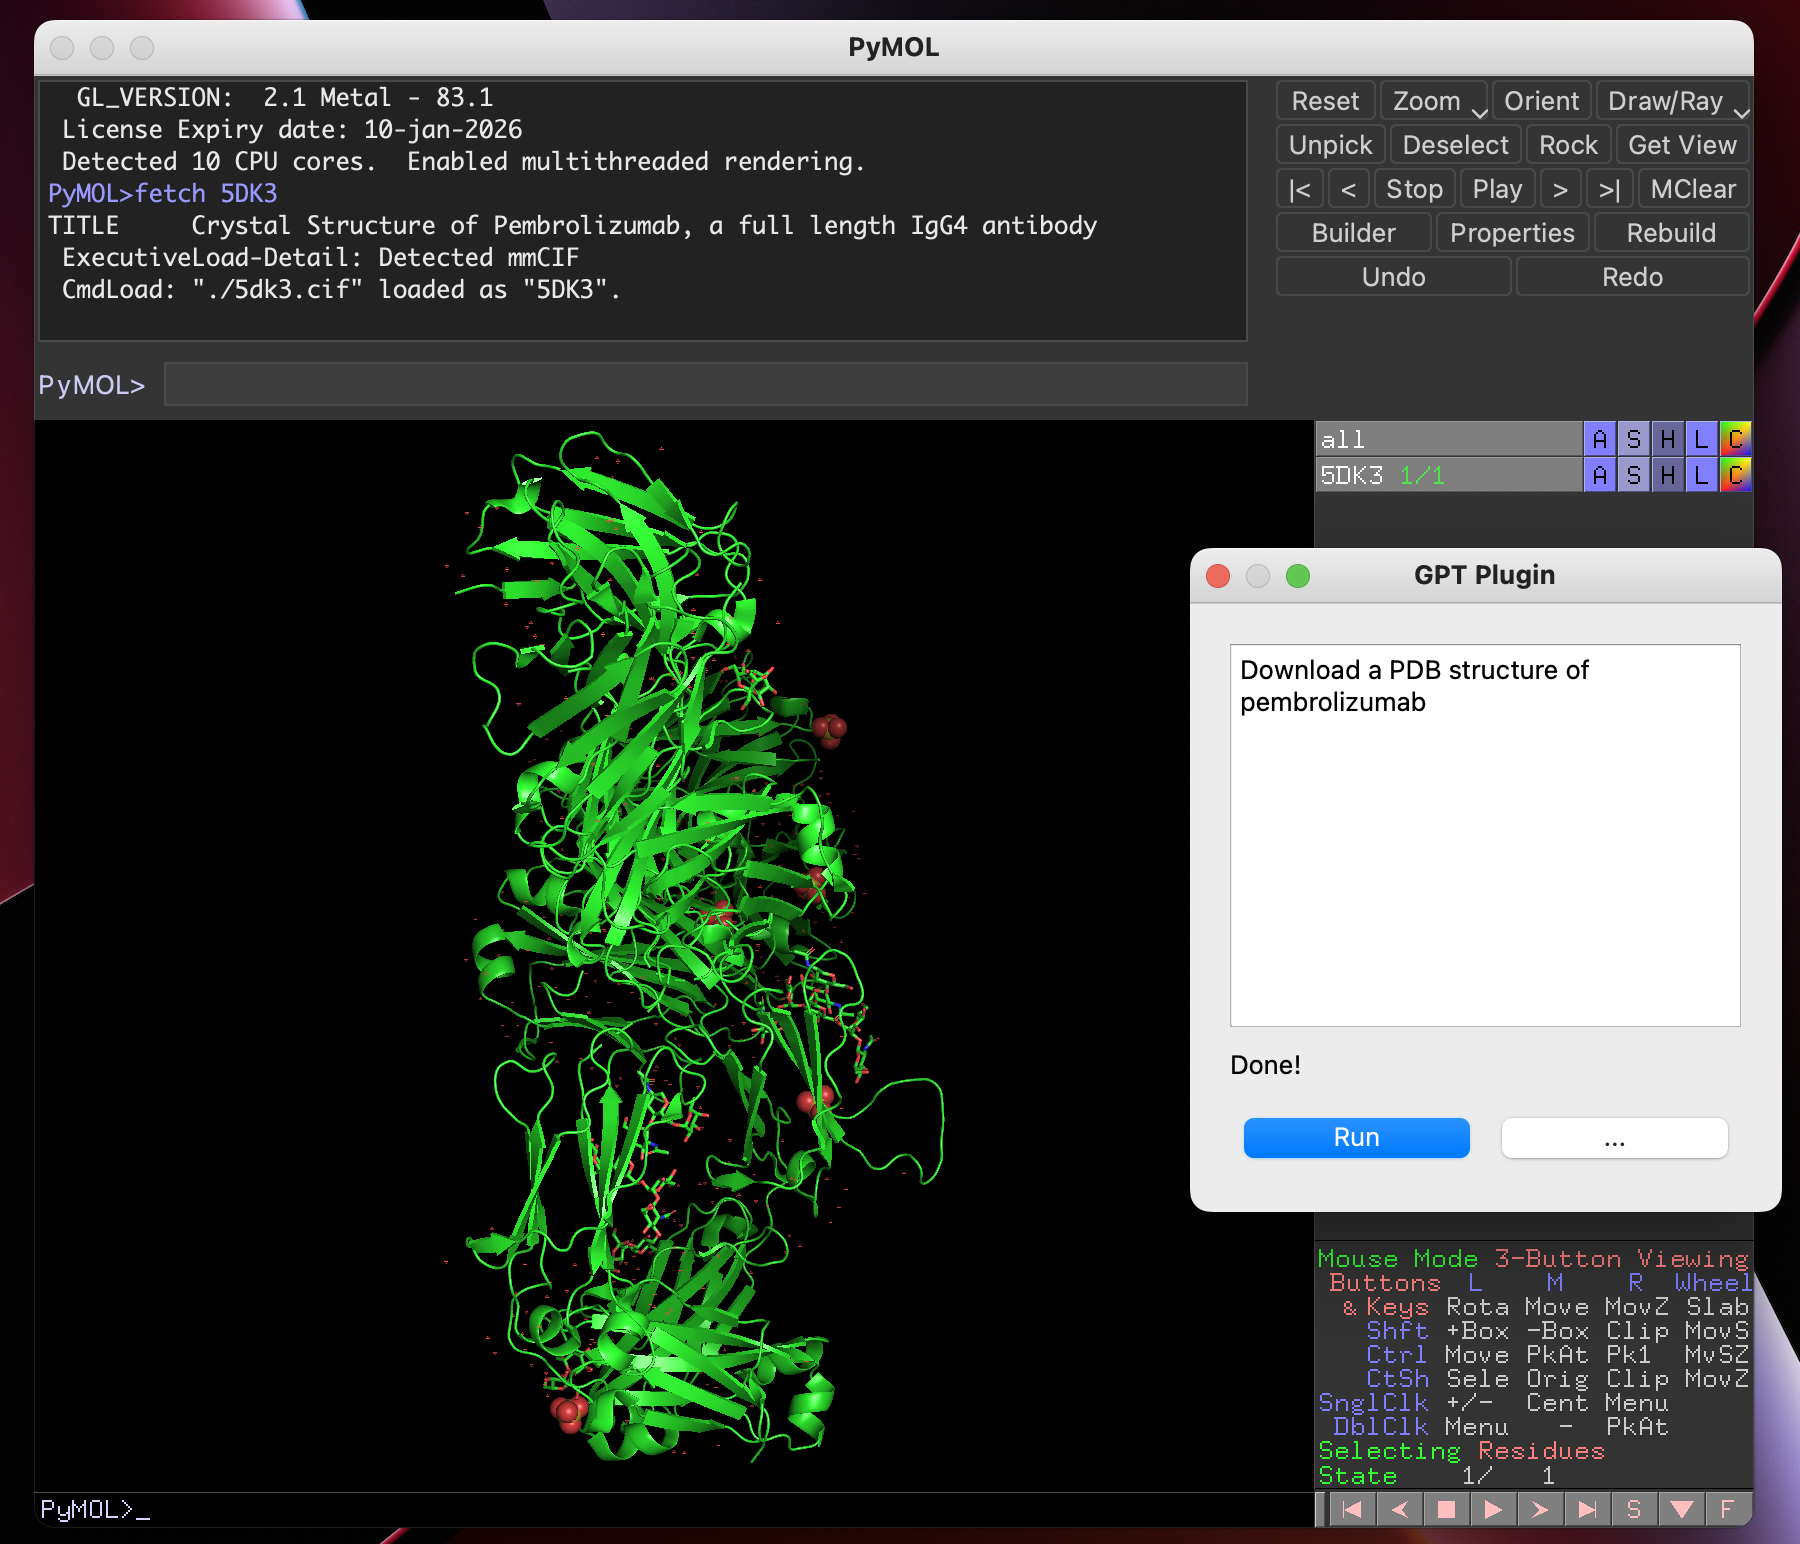The image size is (1800, 1544).
Task: Click the Reset view button
Action: [1325, 101]
